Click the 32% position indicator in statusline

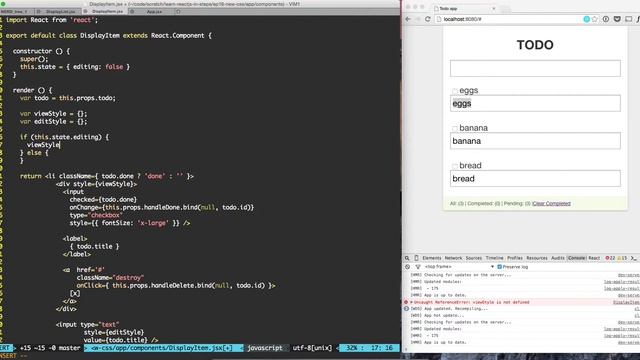point(353,348)
